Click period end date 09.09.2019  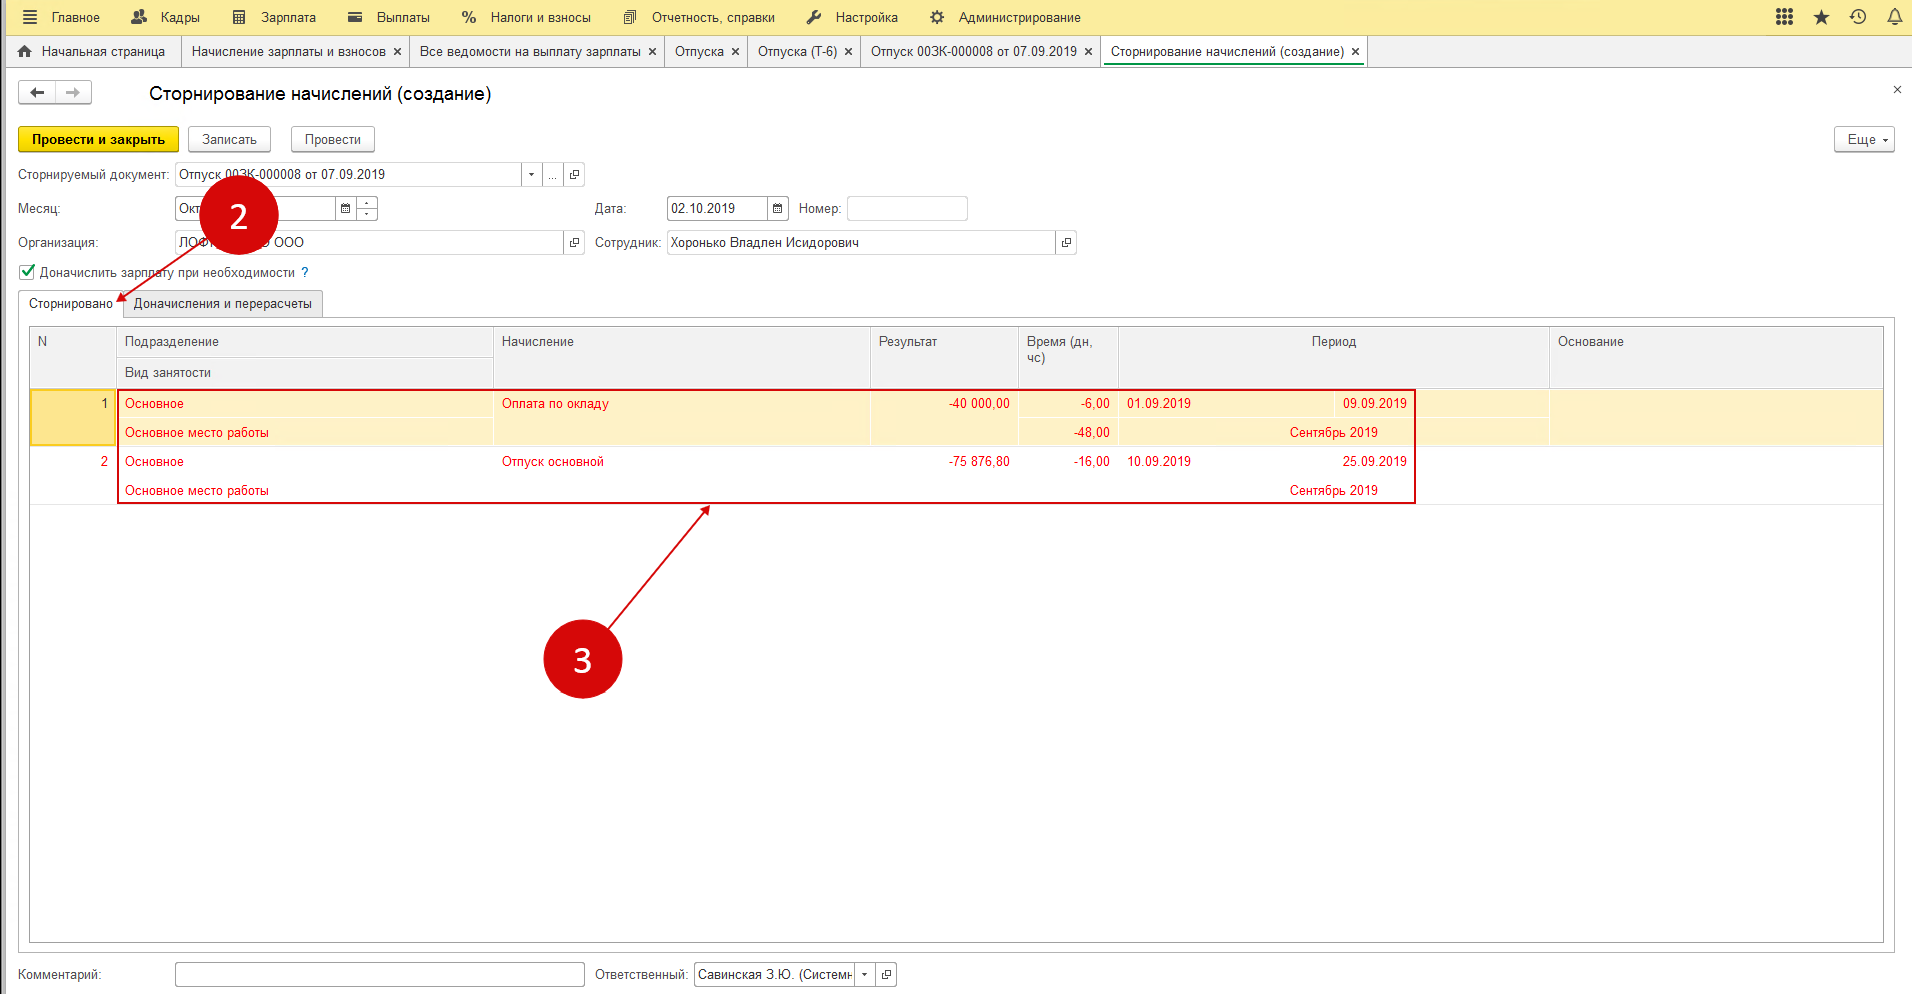pyautogui.click(x=1374, y=404)
